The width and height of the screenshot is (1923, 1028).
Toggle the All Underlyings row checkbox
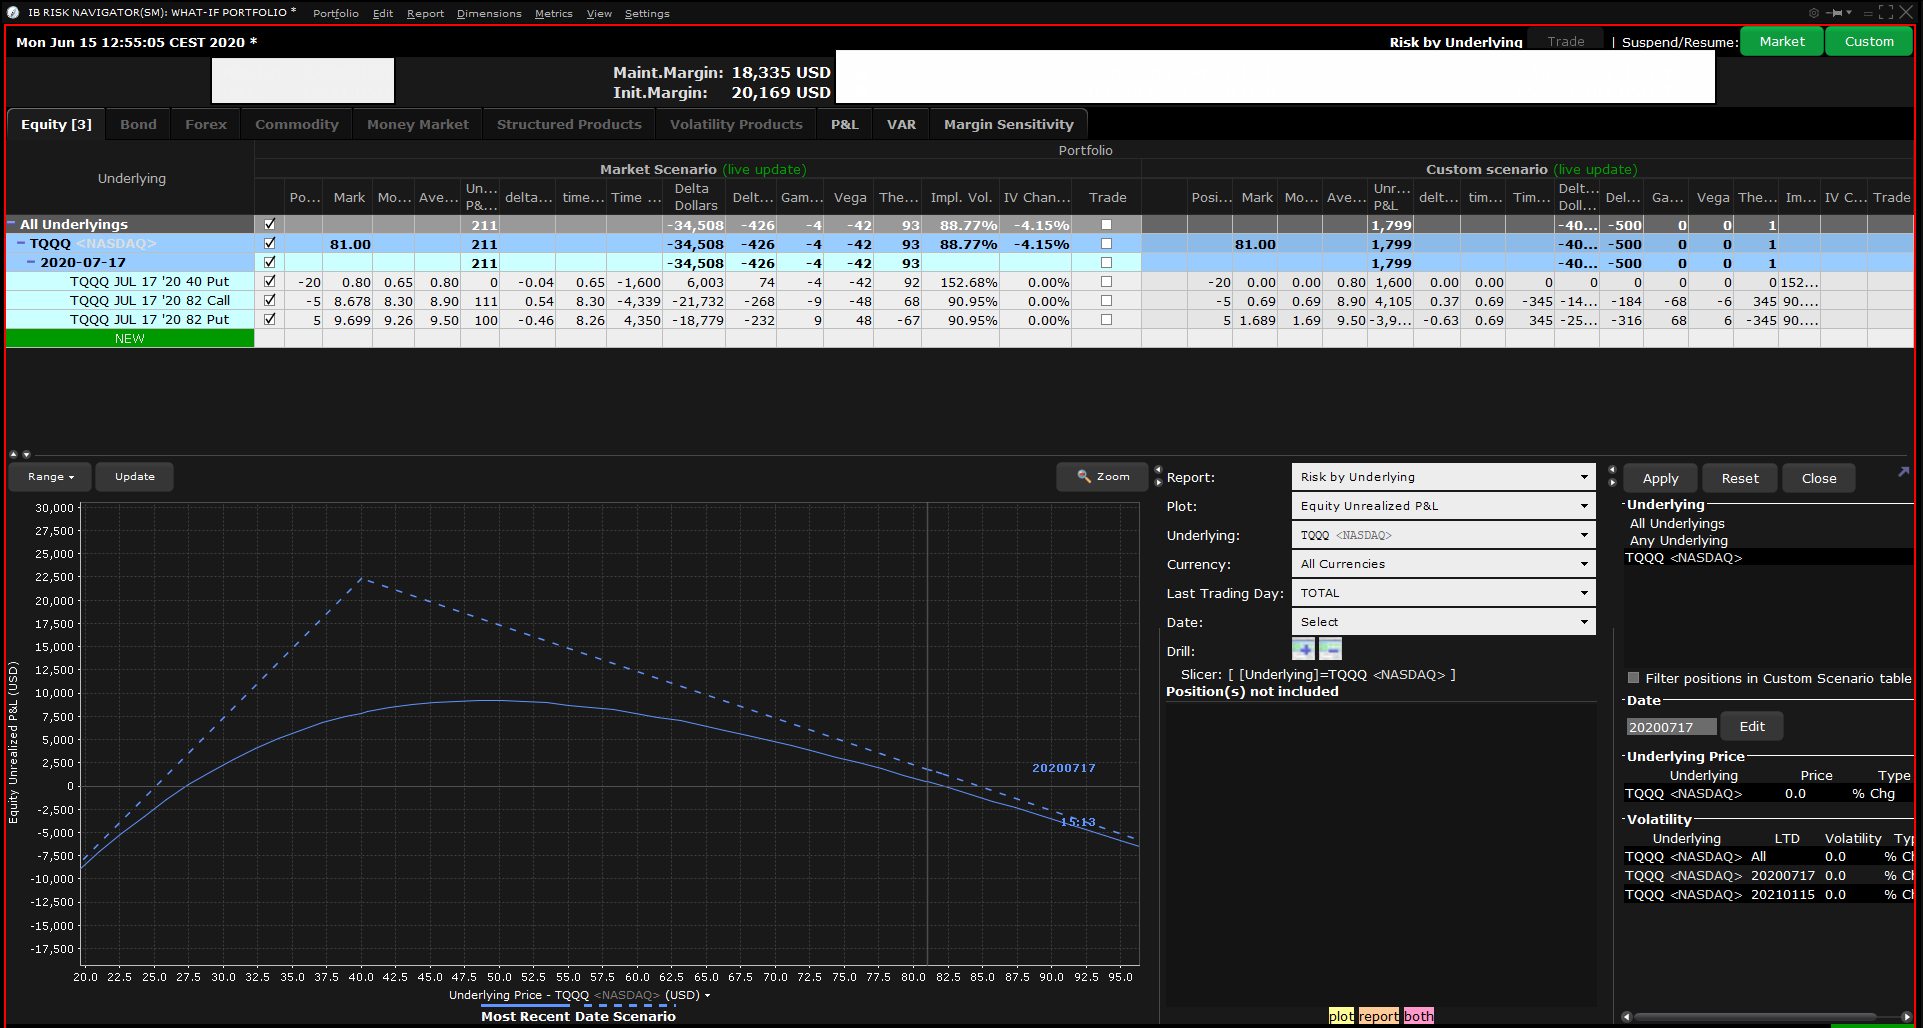tap(269, 225)
